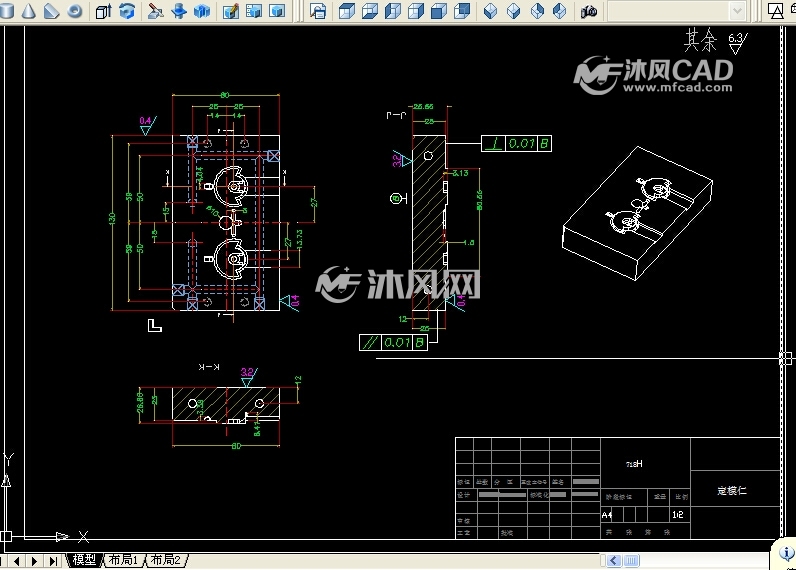This screenshot has width=796, height=570.
Task: Switch to Top view
Action: coord(347,11)
